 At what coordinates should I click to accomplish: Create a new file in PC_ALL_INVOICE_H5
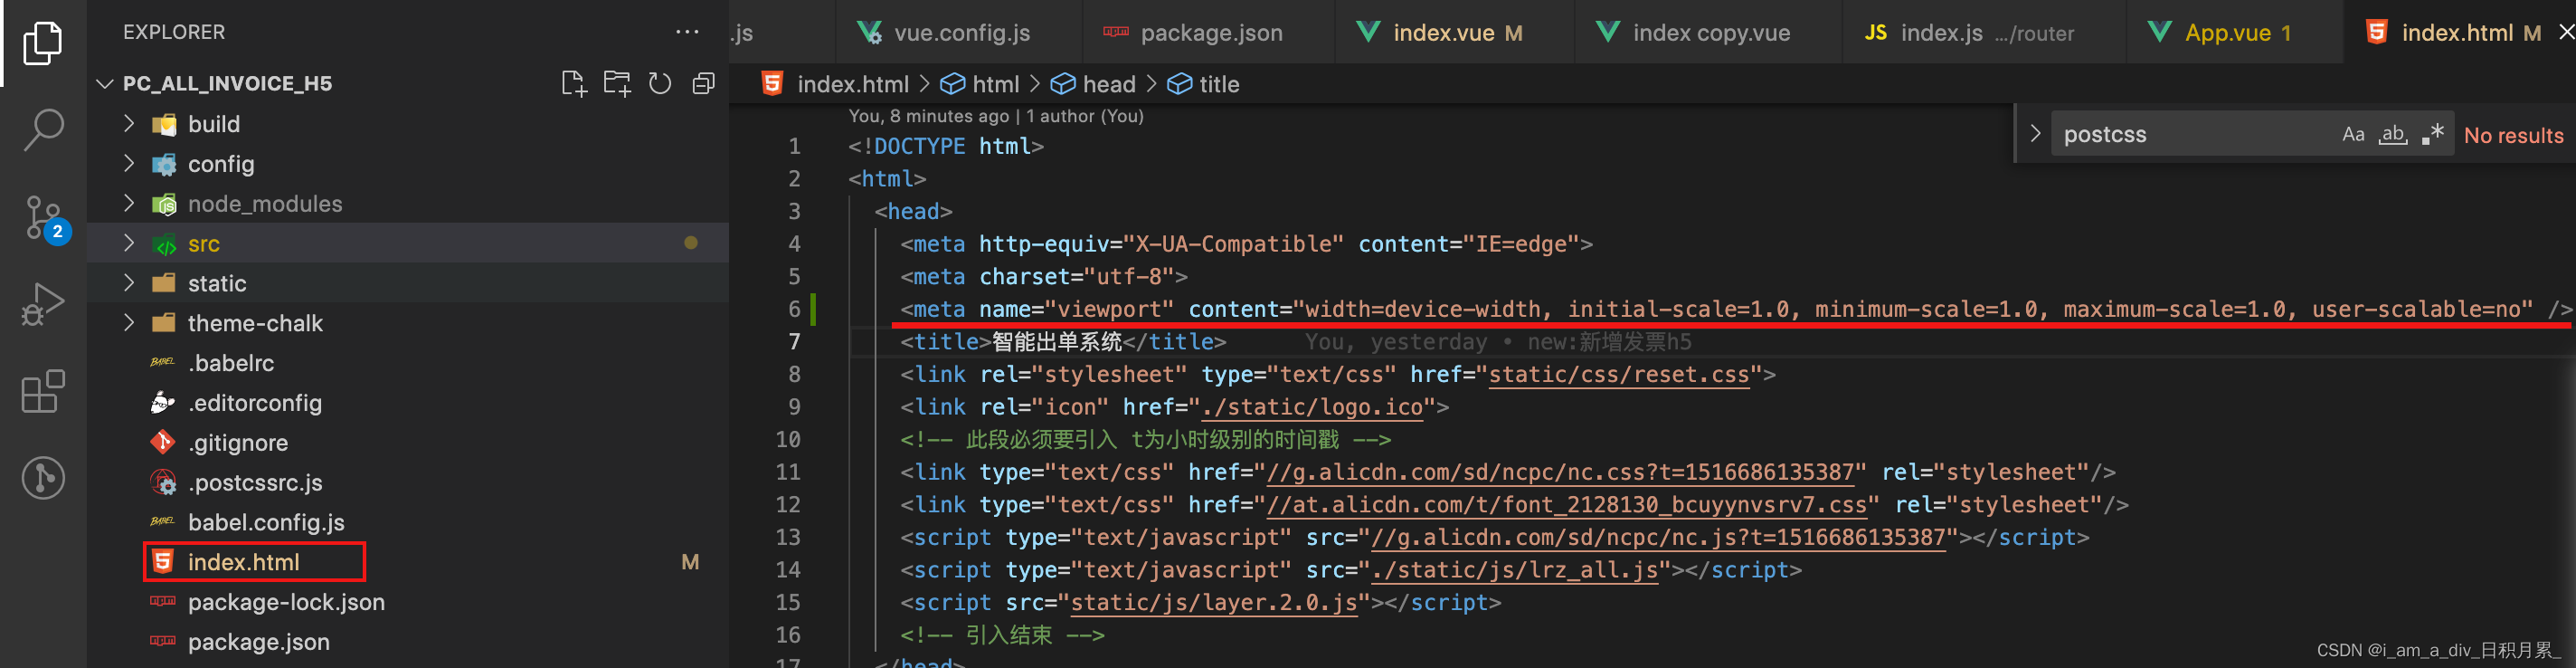click(x=573, y=83)
